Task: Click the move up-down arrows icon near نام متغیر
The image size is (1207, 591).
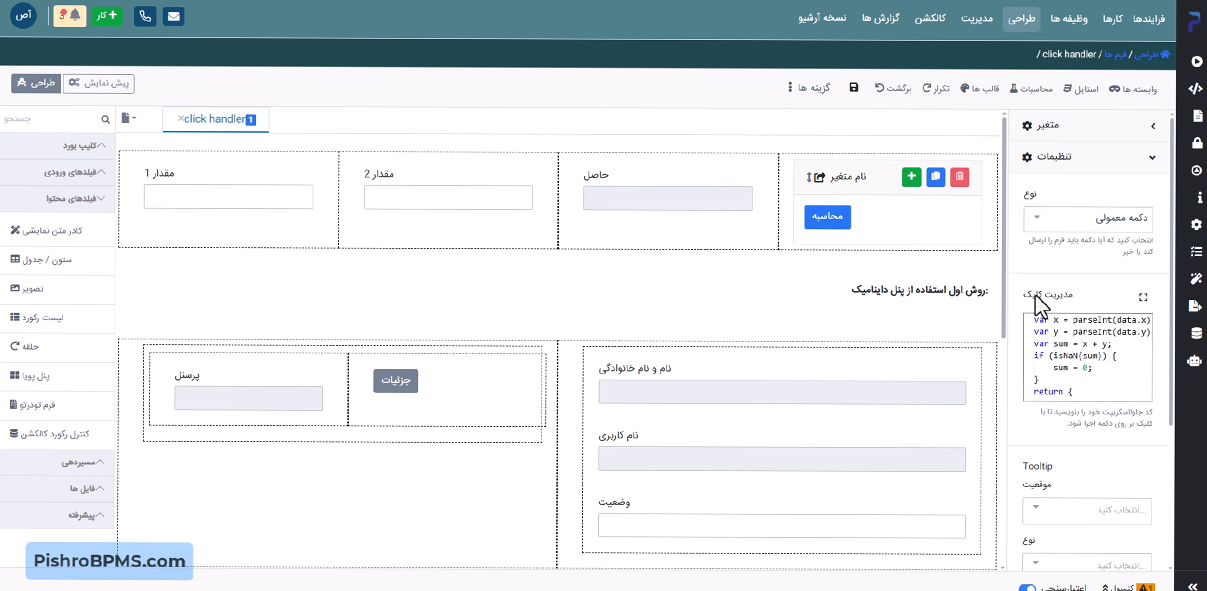Action: (x=810, y=177)
